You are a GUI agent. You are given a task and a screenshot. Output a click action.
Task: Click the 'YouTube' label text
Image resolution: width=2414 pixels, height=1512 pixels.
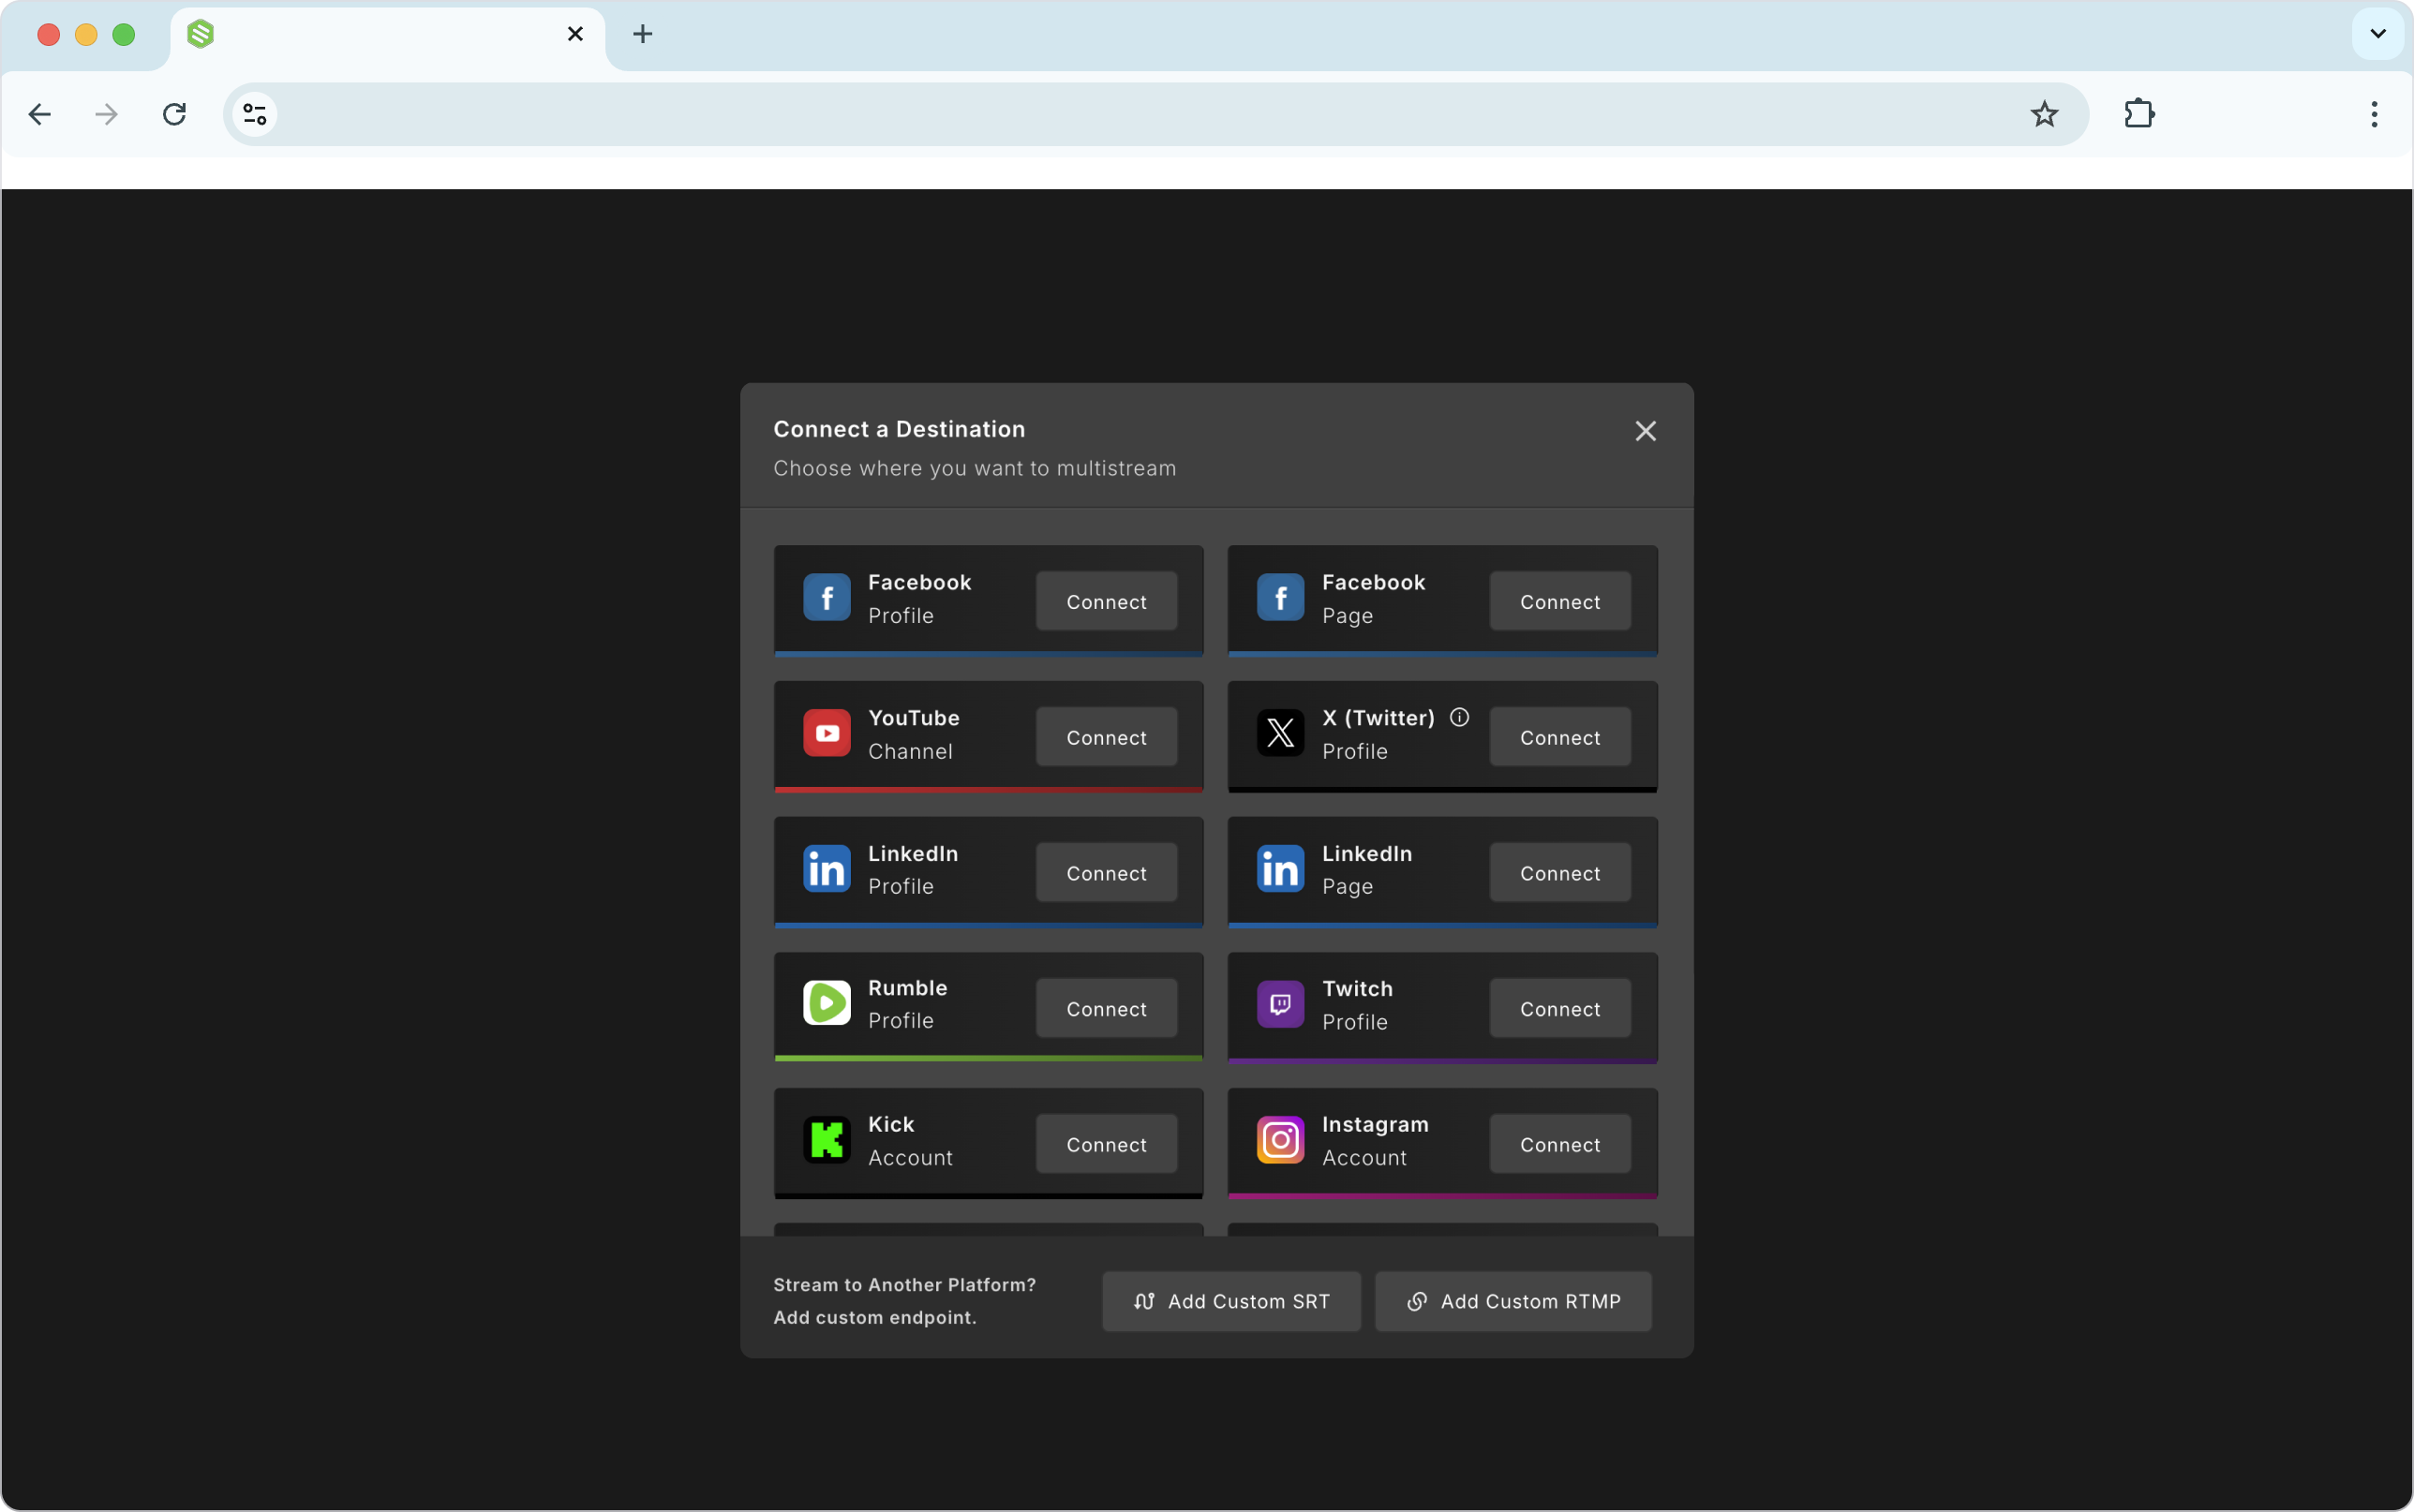pyautogui.click(x=913, y=717)
